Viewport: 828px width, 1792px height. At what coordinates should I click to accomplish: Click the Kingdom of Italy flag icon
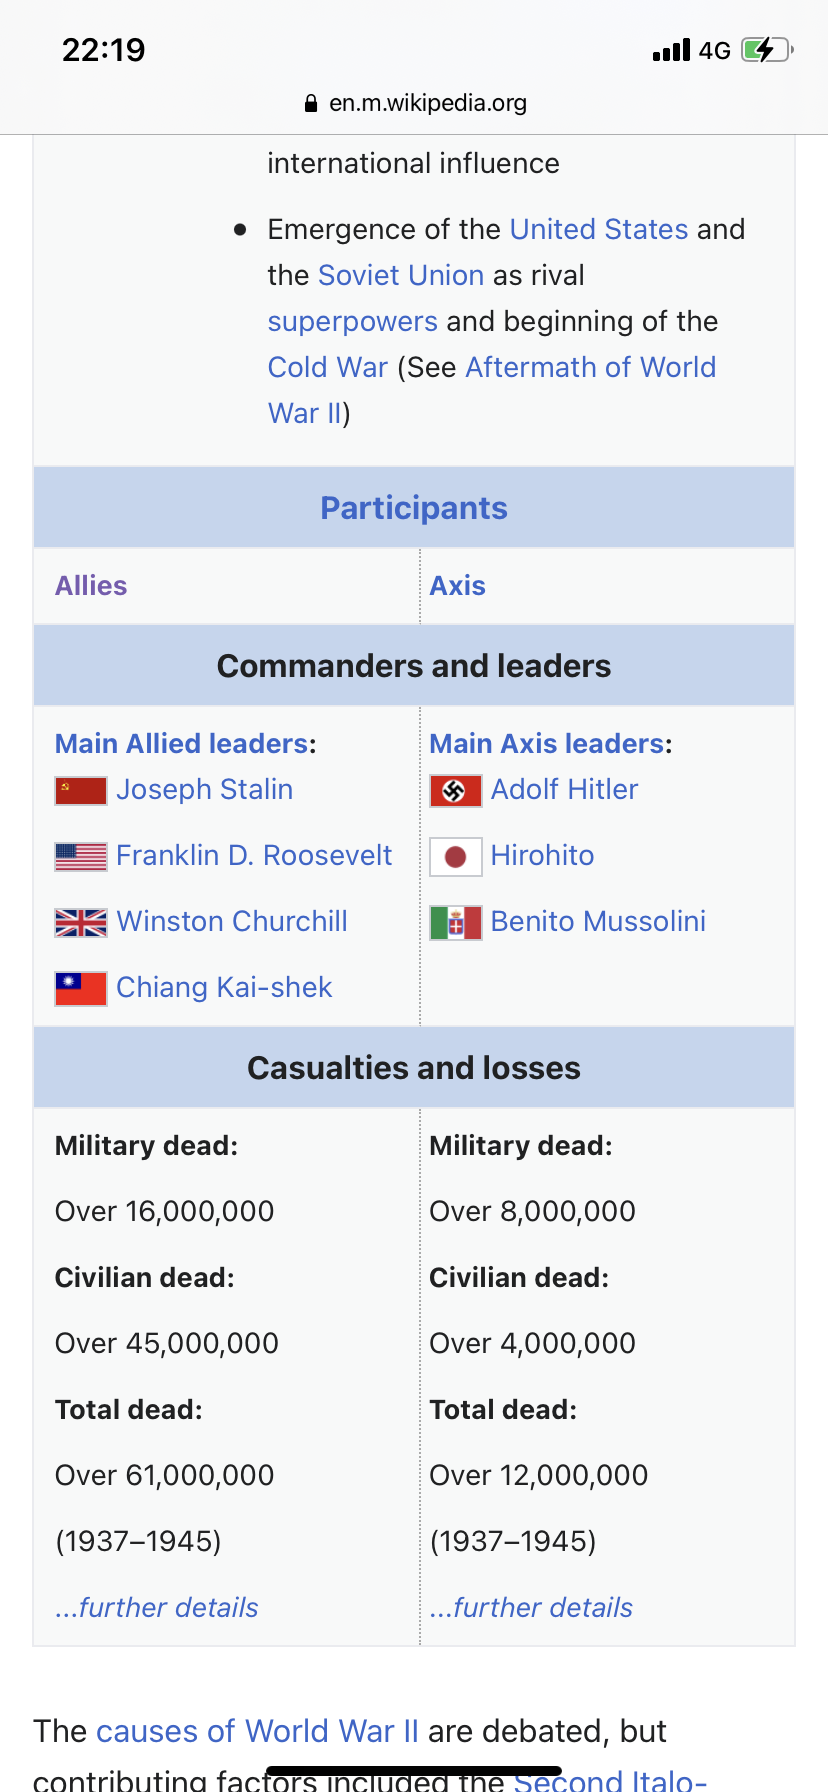(455, 923)
